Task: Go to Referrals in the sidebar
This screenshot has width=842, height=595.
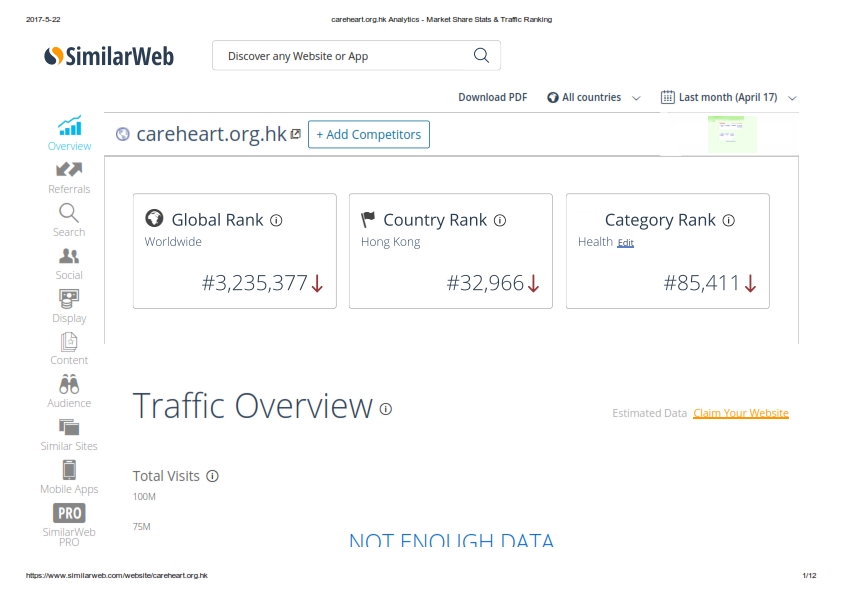Action: [x=69, y=178]
